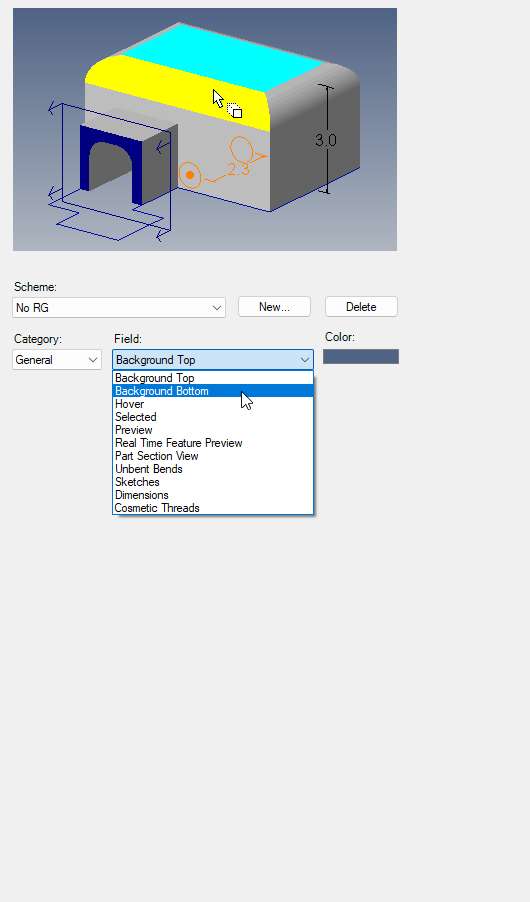Viewport: 530px width, 902px height.
Task: Collapse the Field dropdown showing Background Top
Action: click(x=213, y=360)
